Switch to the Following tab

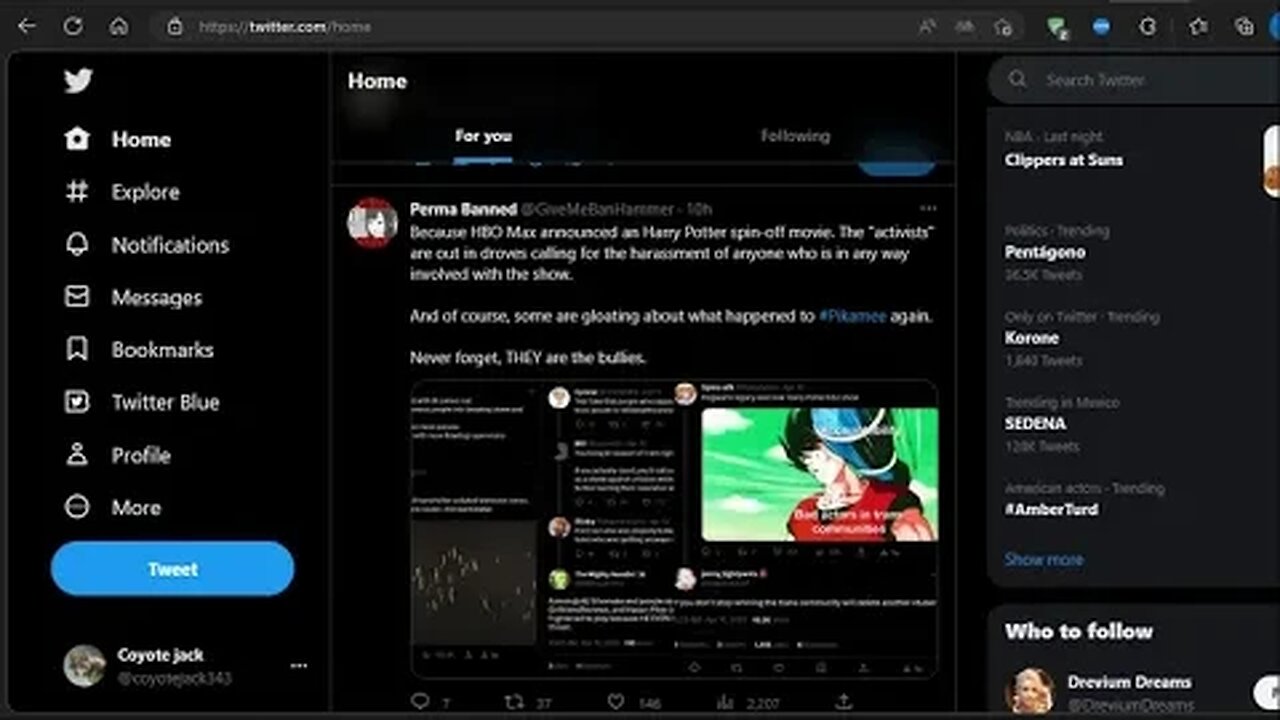pyautogui.click(x=795, y=136)
